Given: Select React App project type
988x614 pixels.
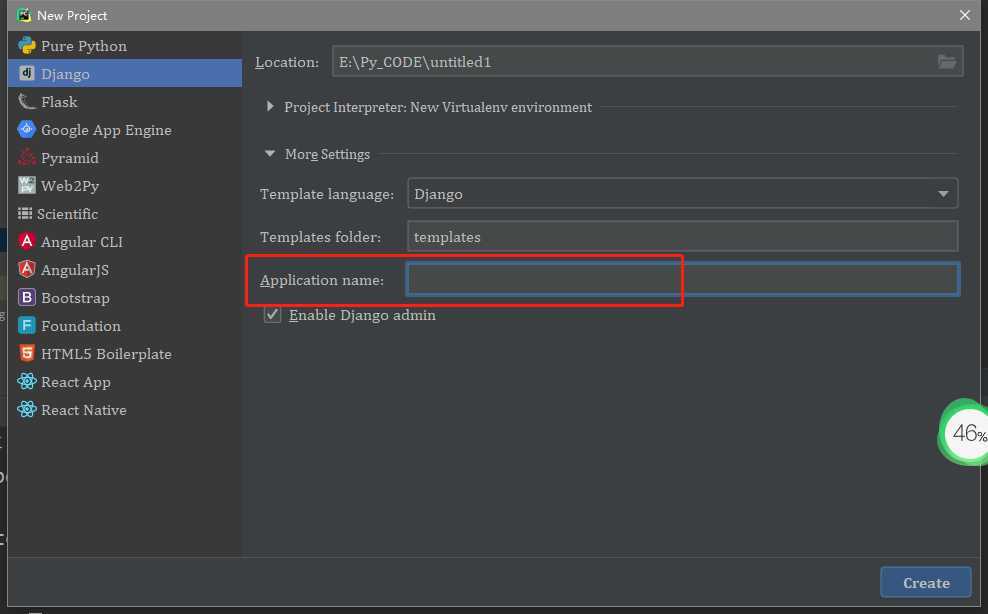Looking at the screenshot, I should click(x=76, y=382).
